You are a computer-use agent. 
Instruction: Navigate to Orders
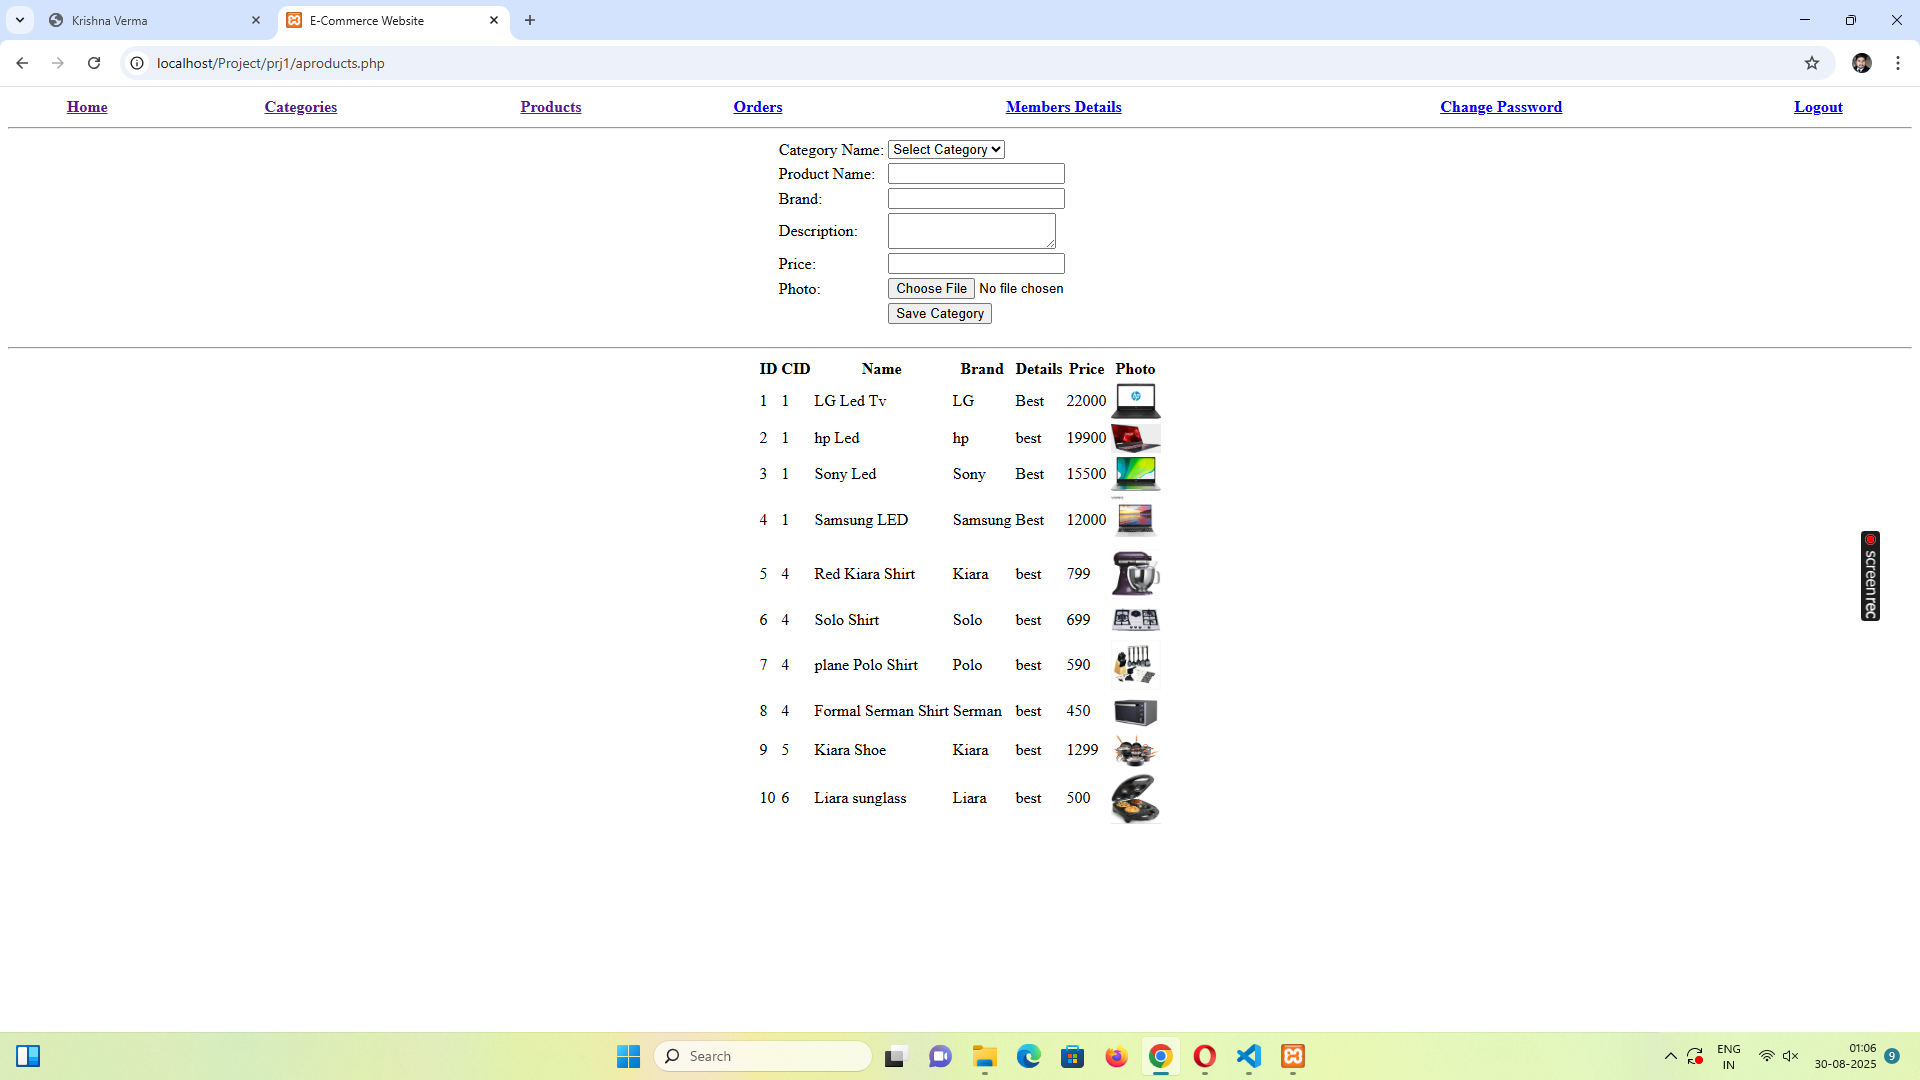coord(758,107)
